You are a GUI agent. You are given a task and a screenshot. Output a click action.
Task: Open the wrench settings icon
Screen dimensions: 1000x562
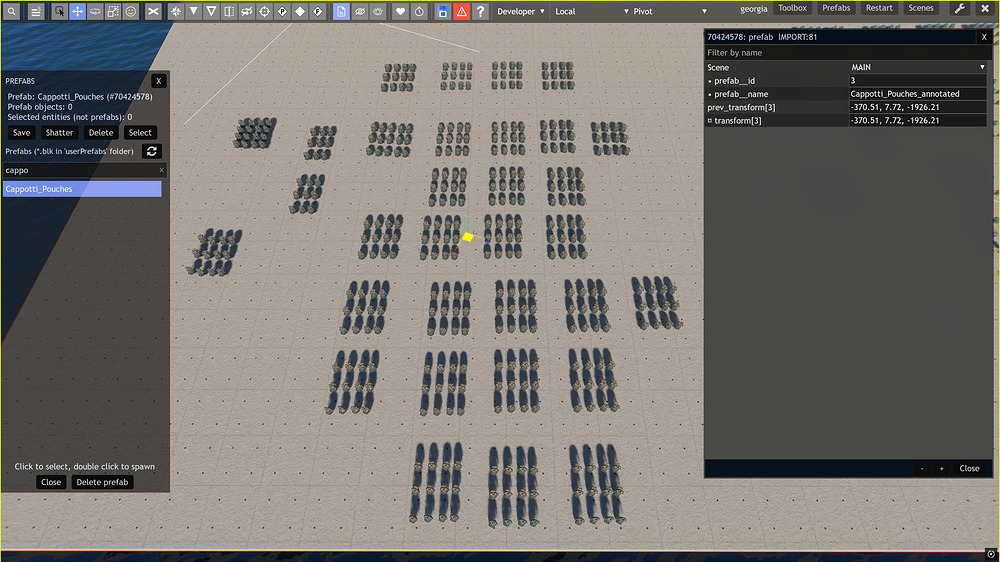(960, 8)
